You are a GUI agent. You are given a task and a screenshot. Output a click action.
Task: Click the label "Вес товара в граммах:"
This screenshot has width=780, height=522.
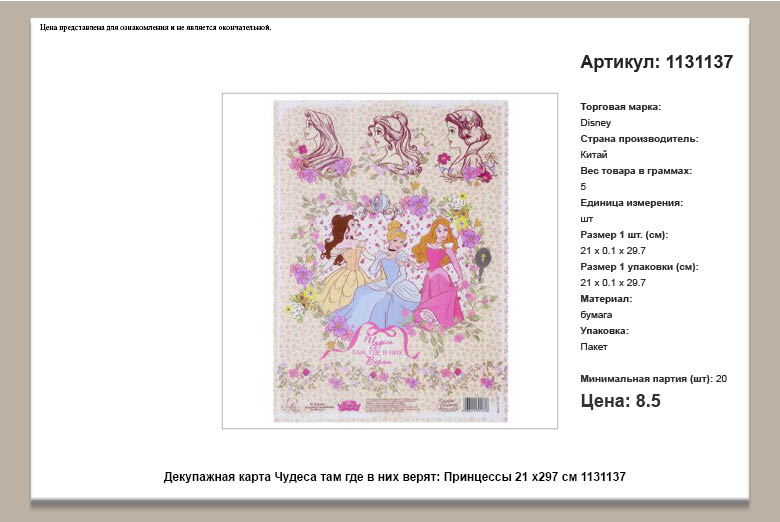point(636,171)
